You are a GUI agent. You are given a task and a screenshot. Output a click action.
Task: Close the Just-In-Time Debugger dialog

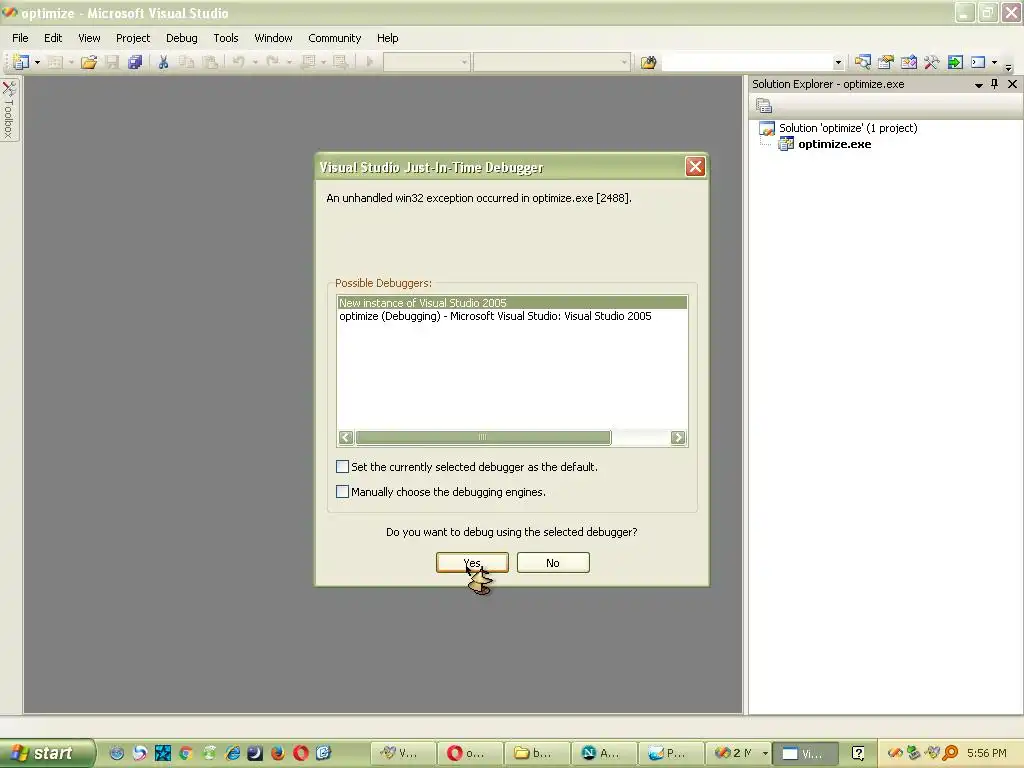click(x=695, y=167)
